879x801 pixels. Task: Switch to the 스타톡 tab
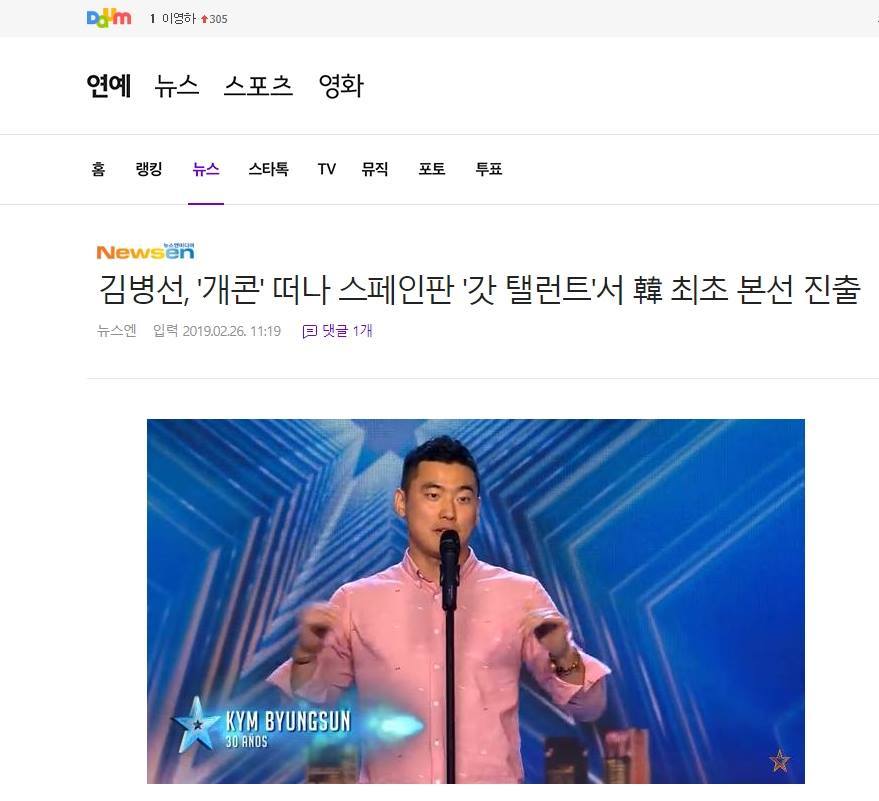pos(269,169)
